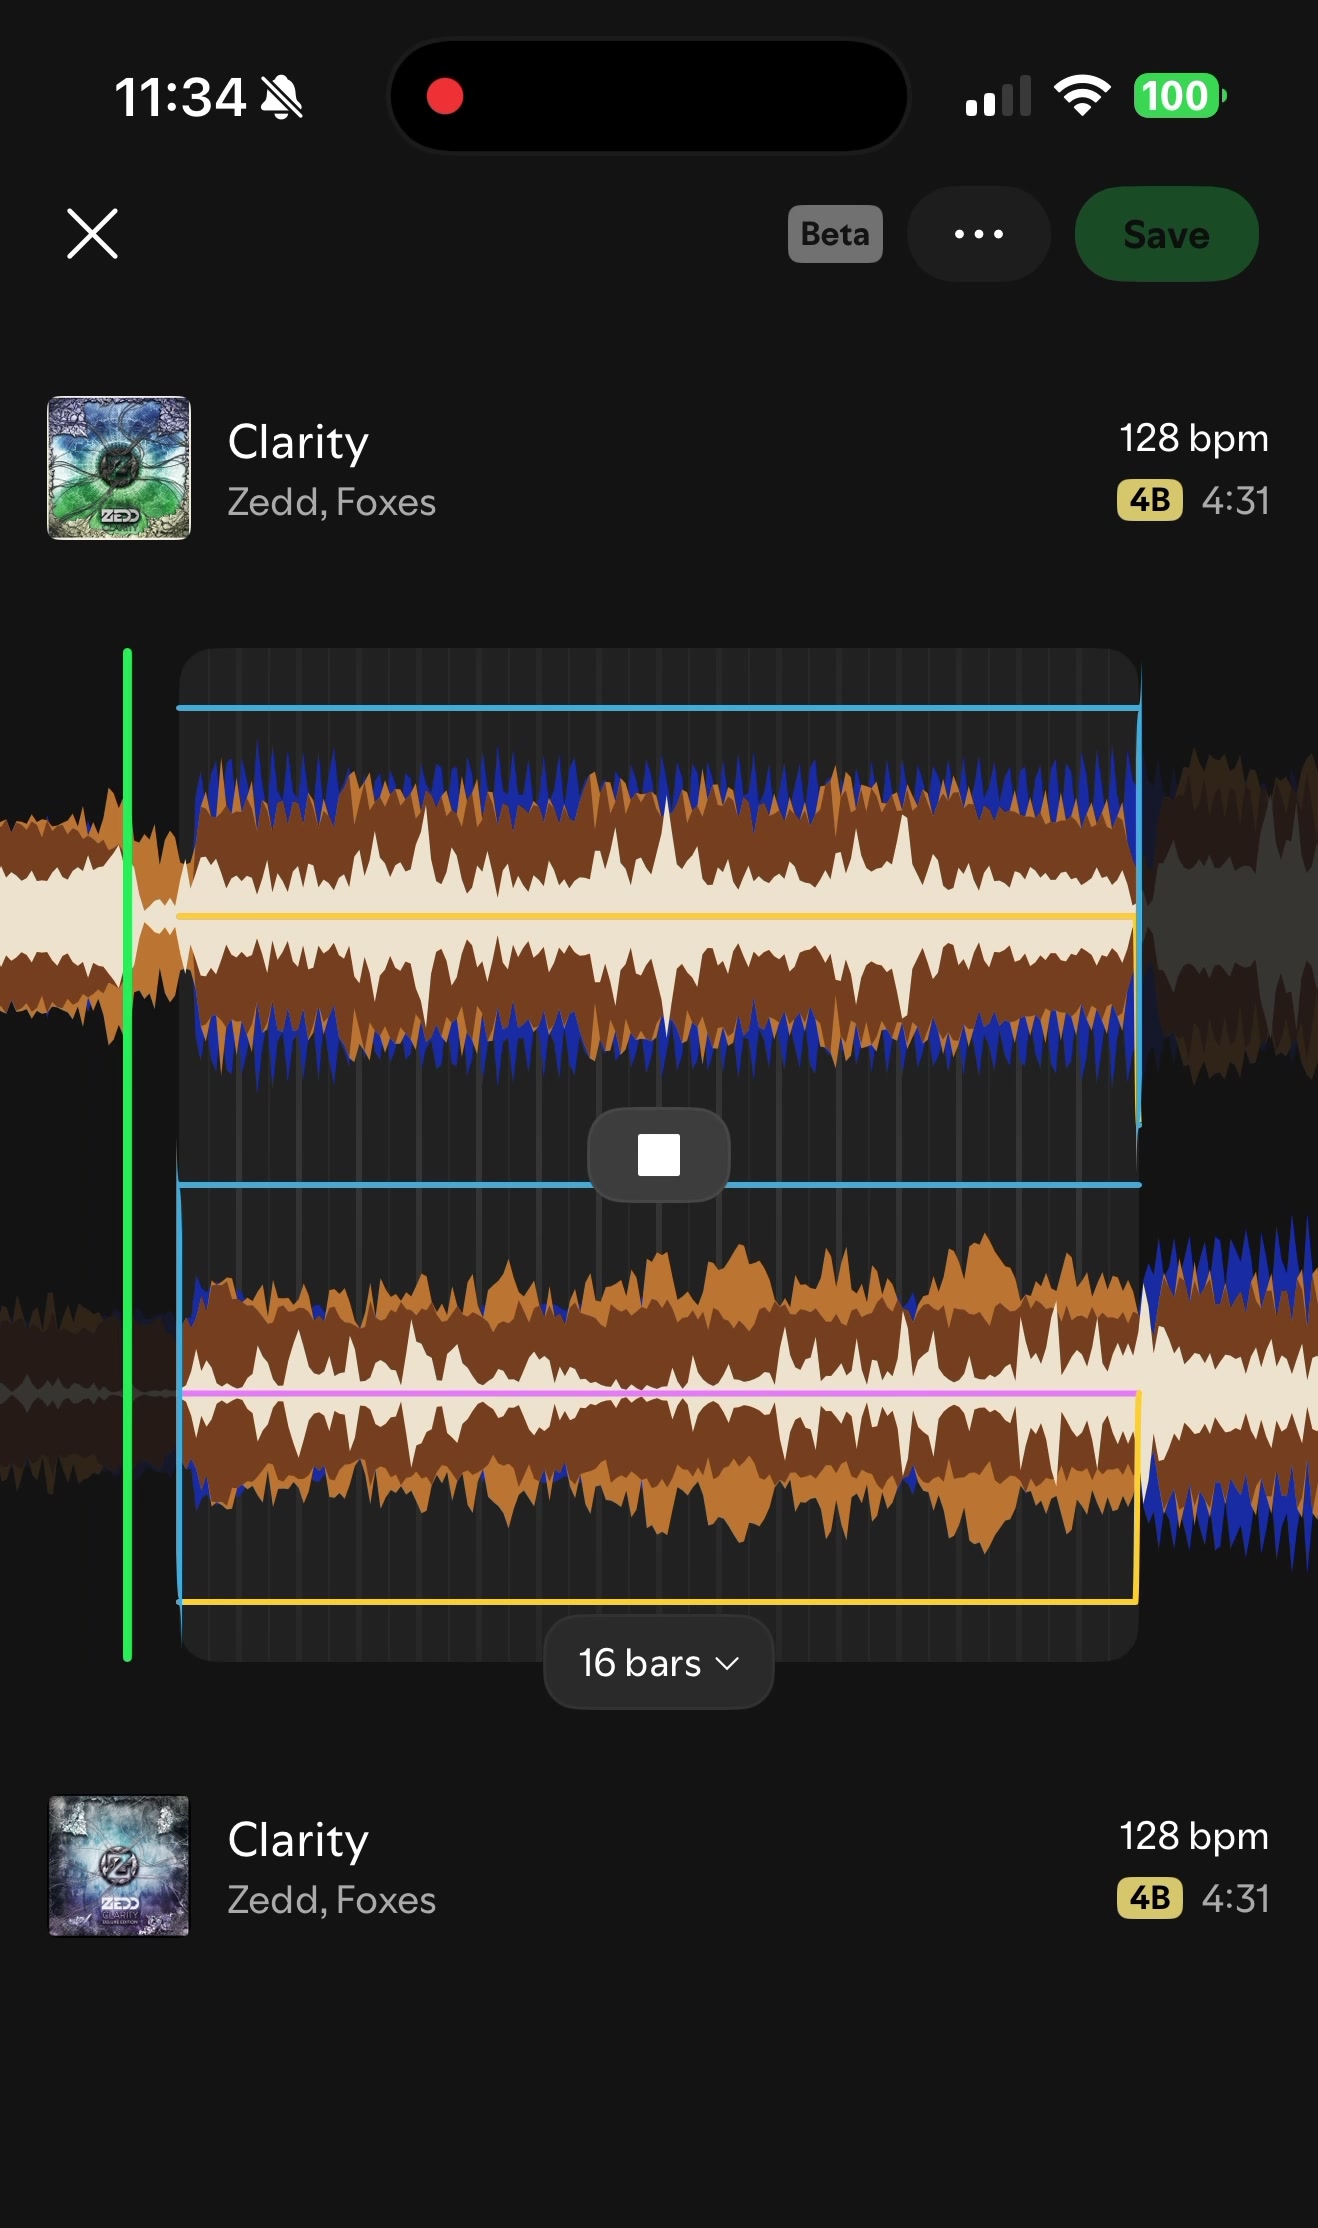Viewport: 1318px width, 2228px height.
Task: Stop playback with the square stop button
Action: [x=658, y=1155]
